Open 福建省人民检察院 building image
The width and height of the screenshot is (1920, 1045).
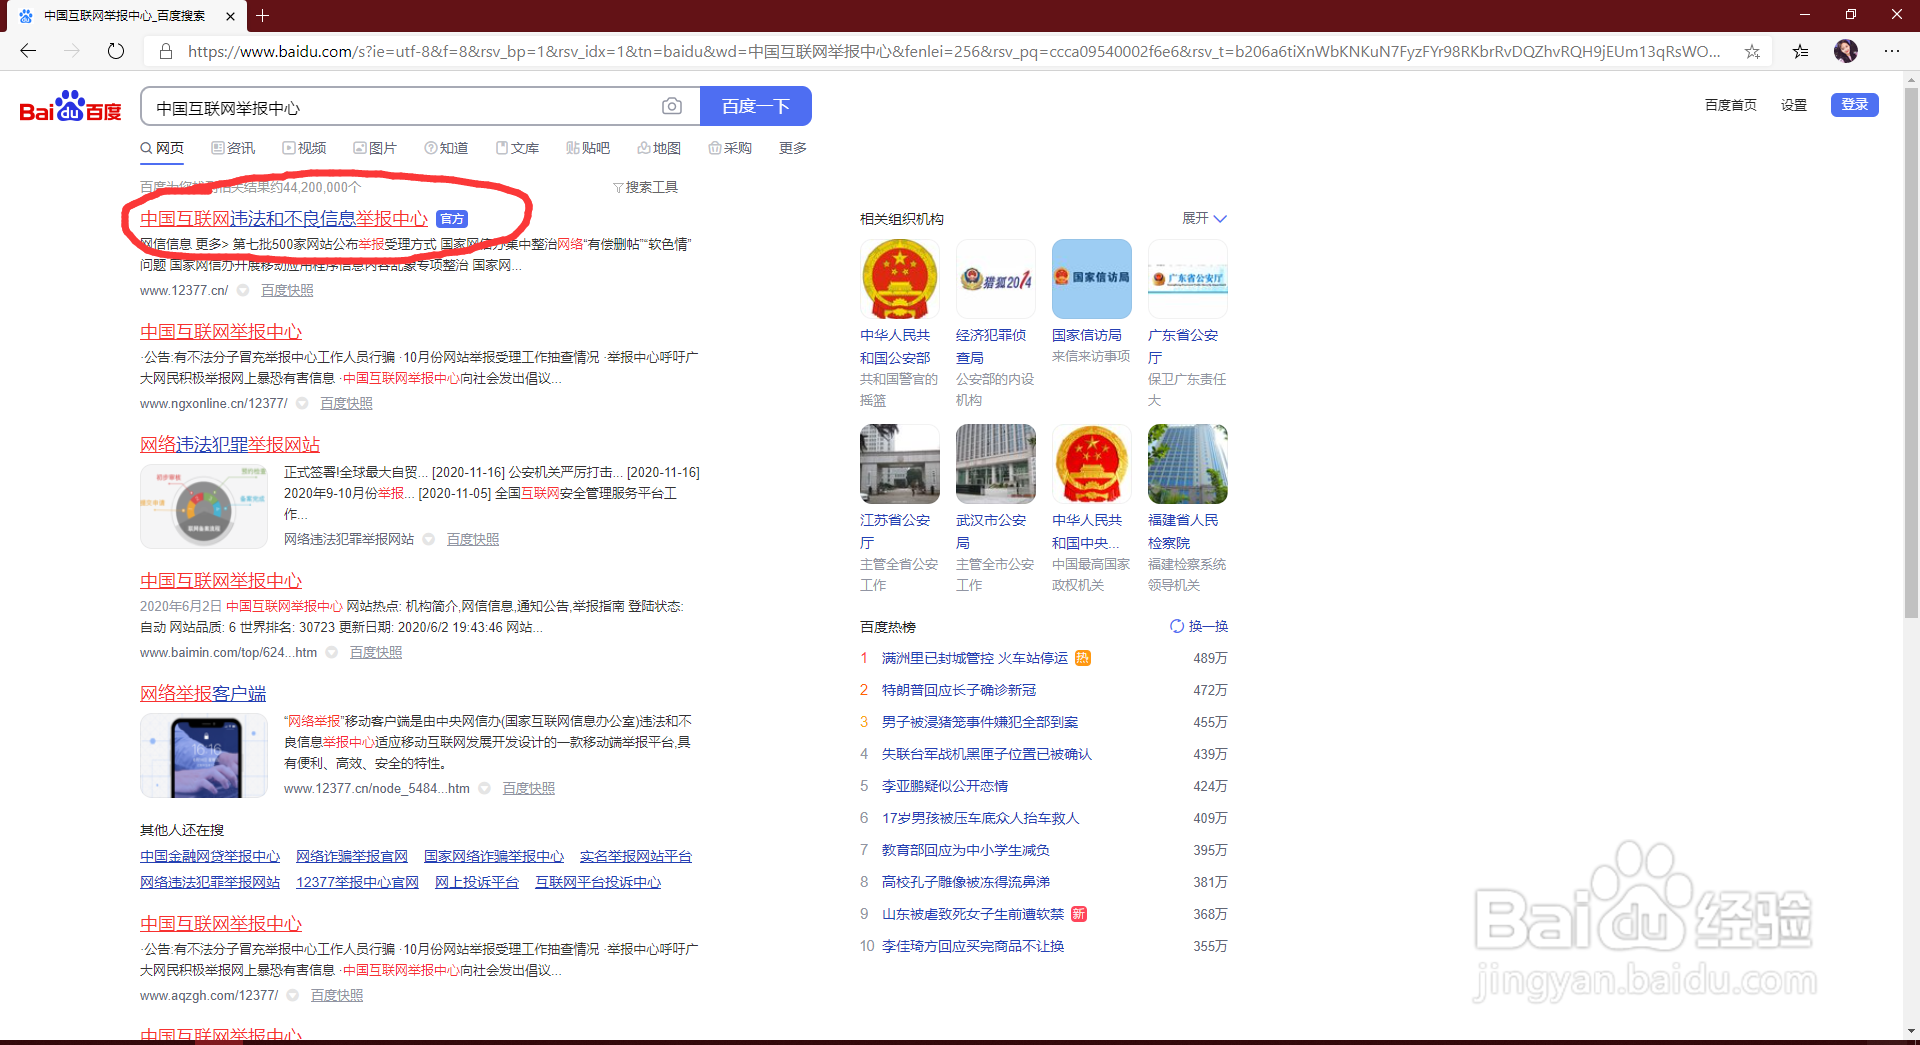(1188, 464)
